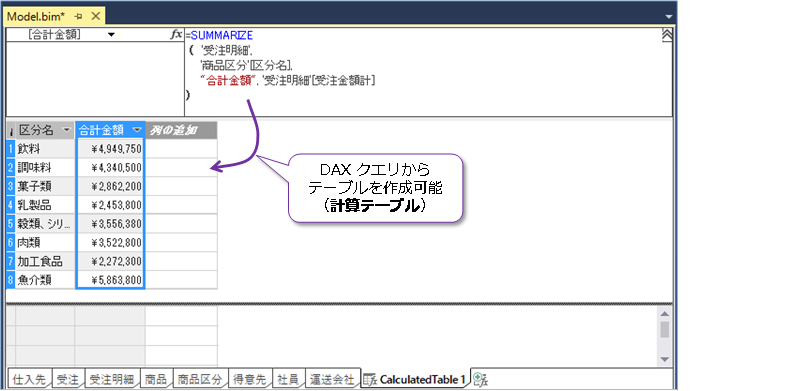
Task: Click the create new calculated table icon
Action: point(480,379)
